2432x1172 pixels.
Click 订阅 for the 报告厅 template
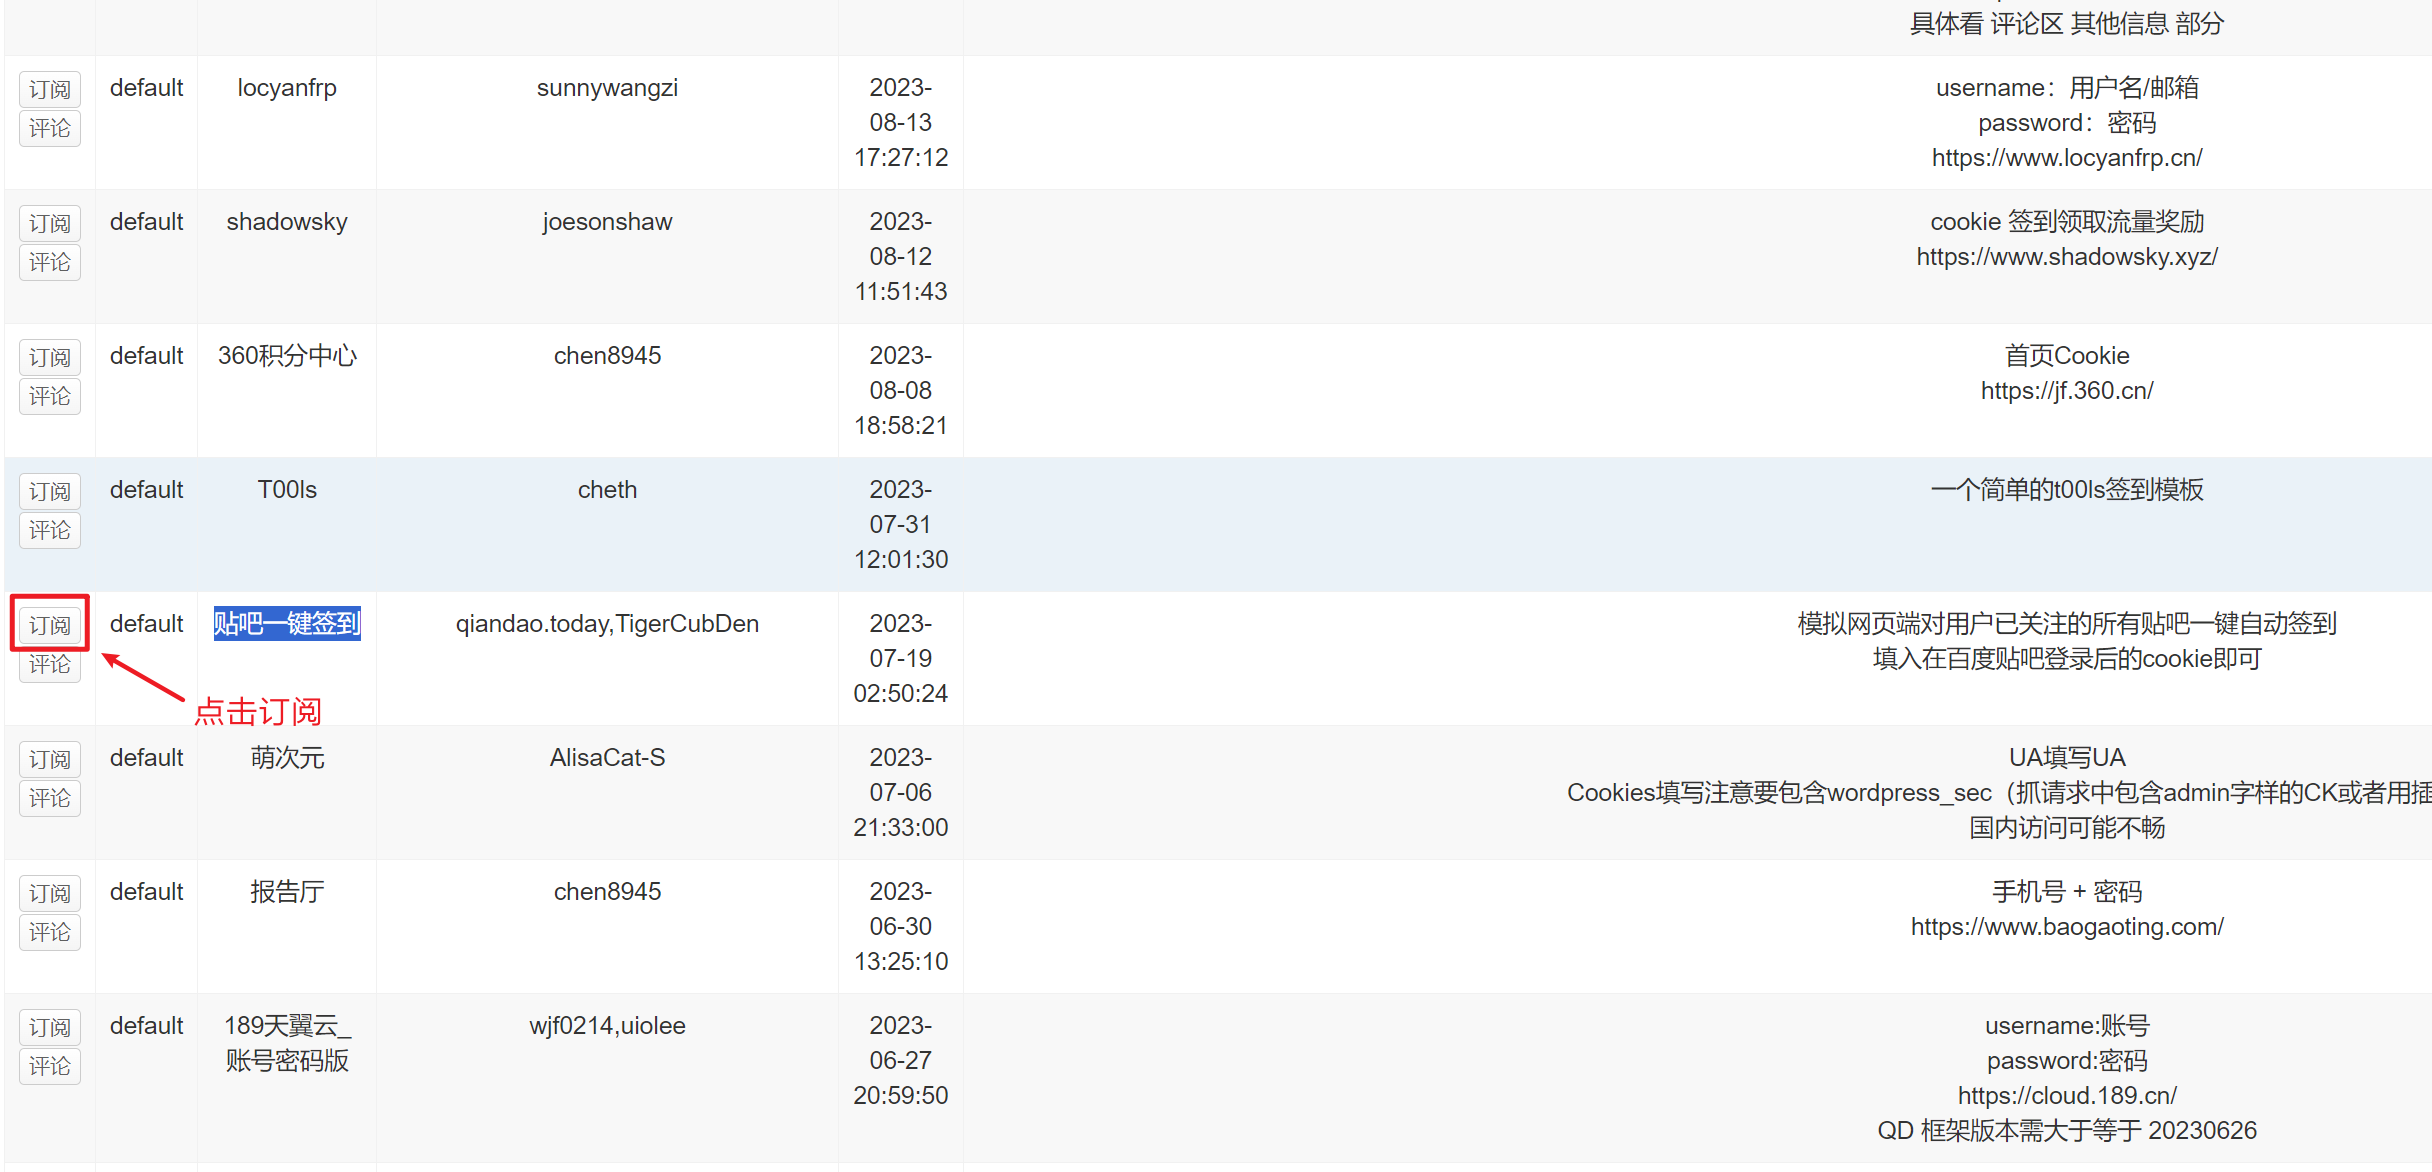coord(49,892)
